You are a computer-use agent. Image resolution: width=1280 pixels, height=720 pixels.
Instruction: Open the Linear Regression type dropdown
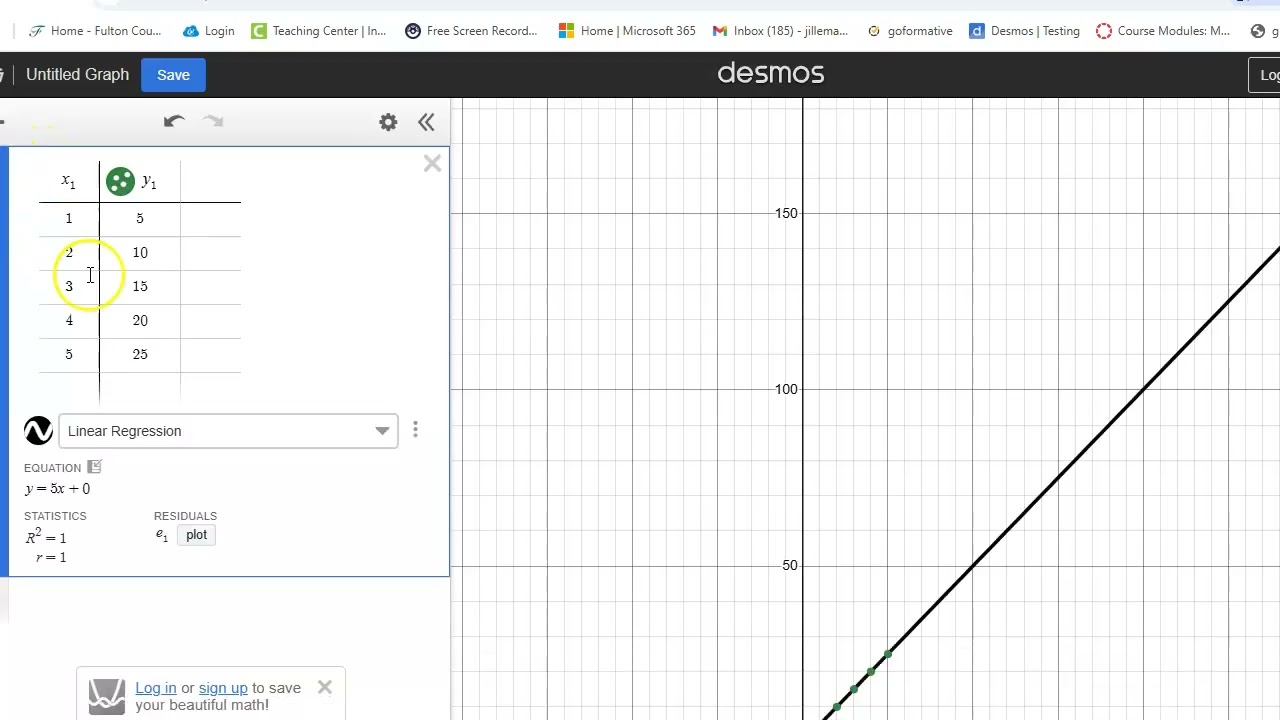click(228, 431)
